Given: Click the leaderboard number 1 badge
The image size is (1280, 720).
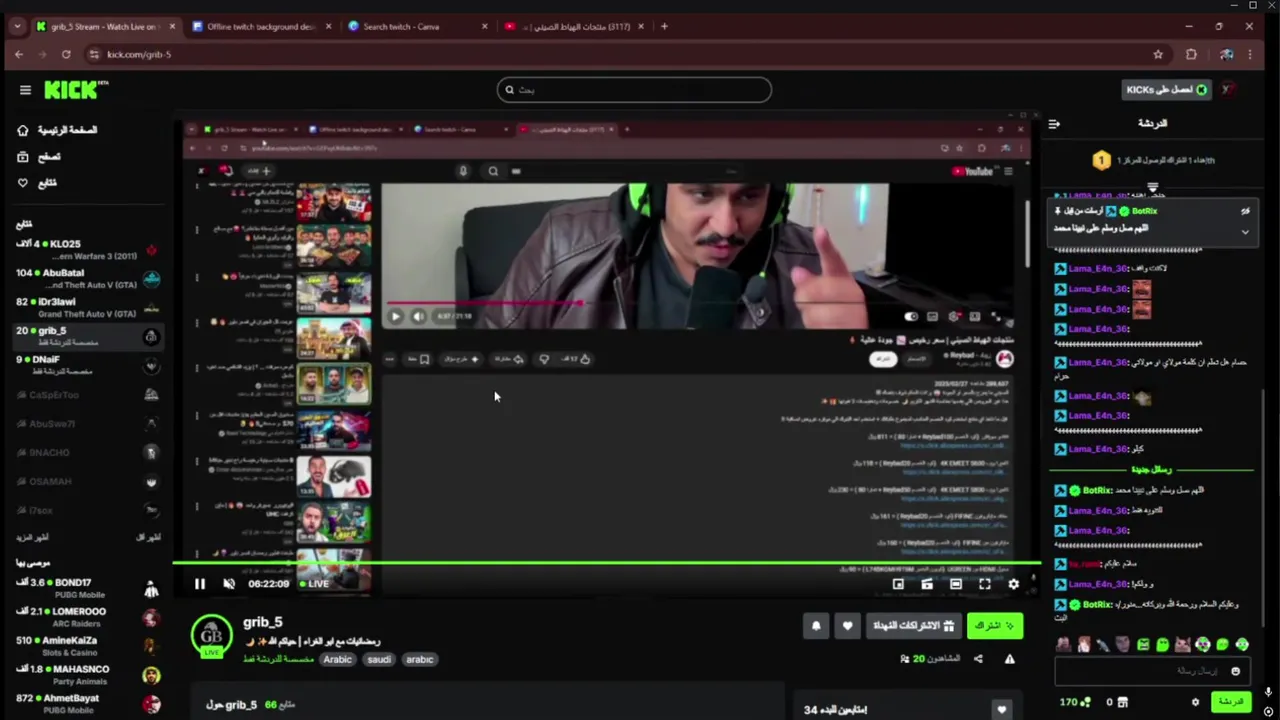Looking at the screenshot, I should [x=1101, y=160].
